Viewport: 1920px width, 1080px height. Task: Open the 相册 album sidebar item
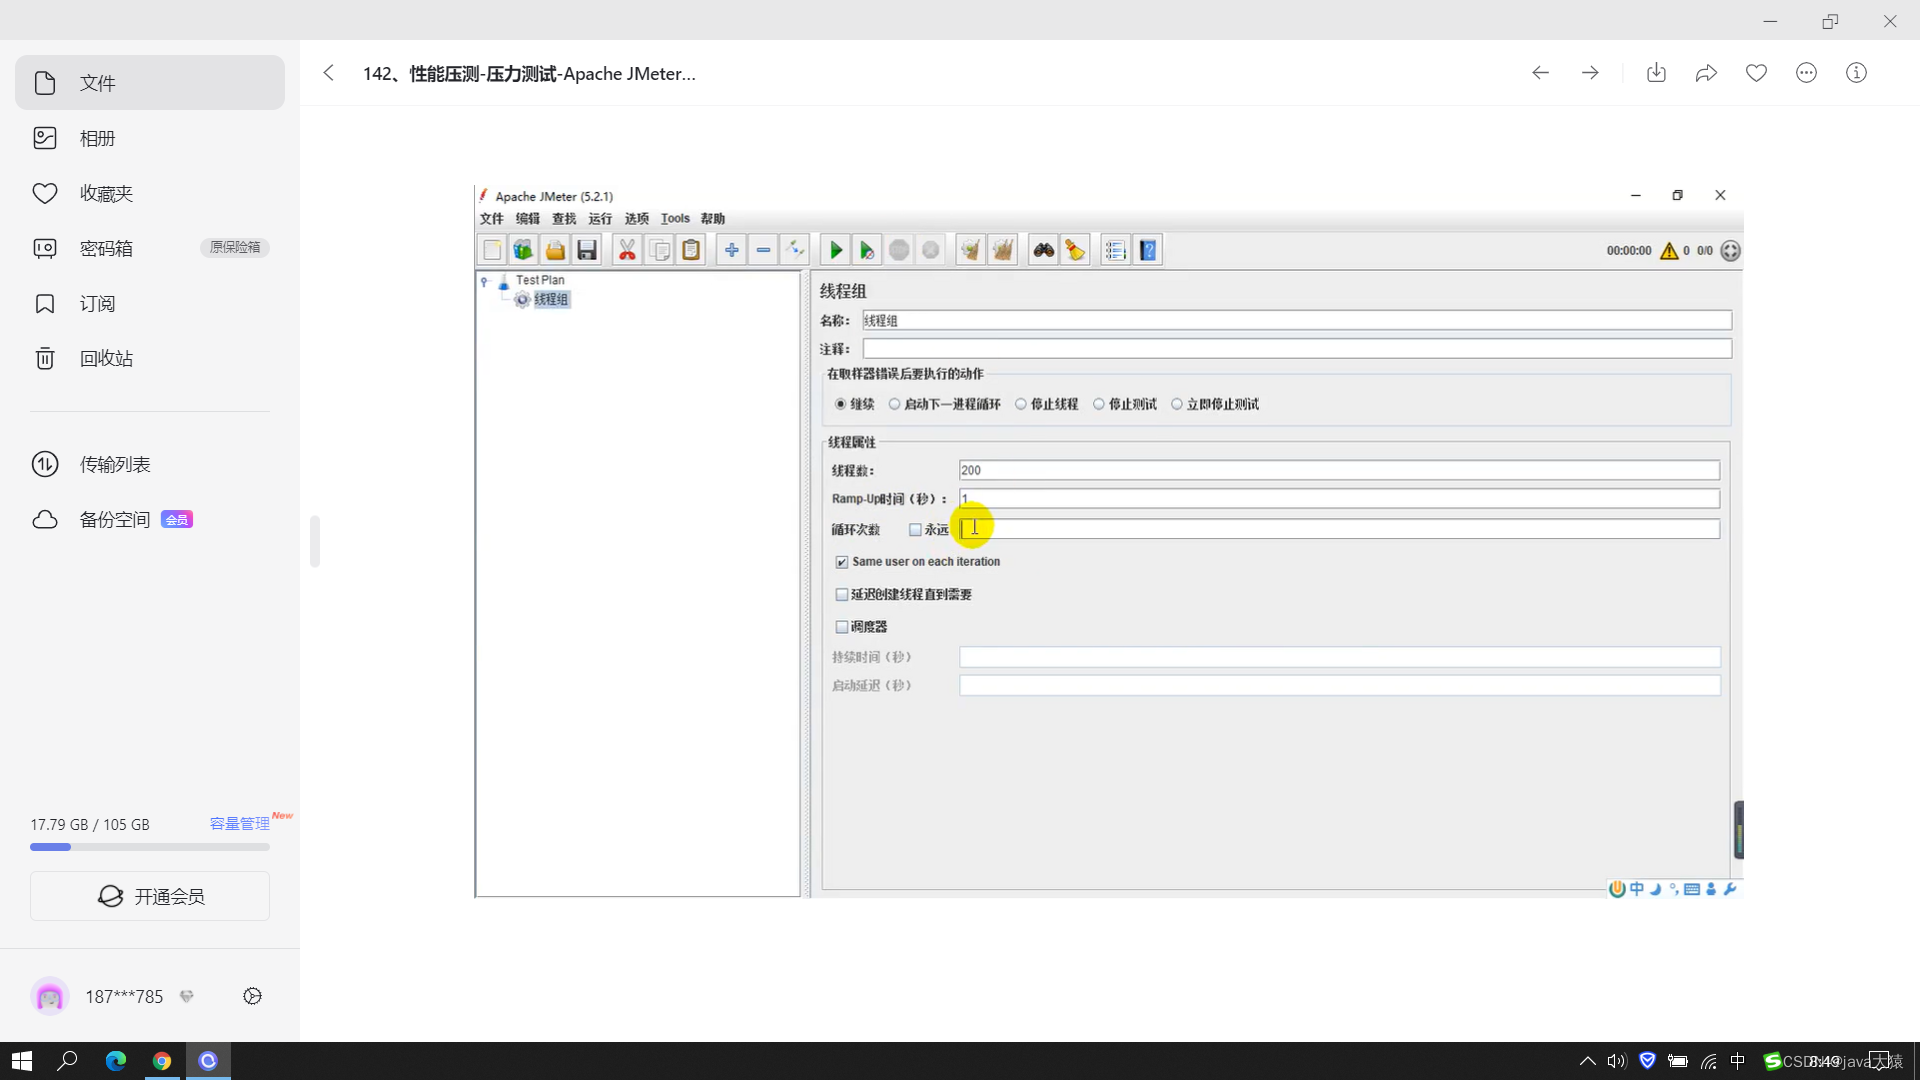(x=98, y=138)
